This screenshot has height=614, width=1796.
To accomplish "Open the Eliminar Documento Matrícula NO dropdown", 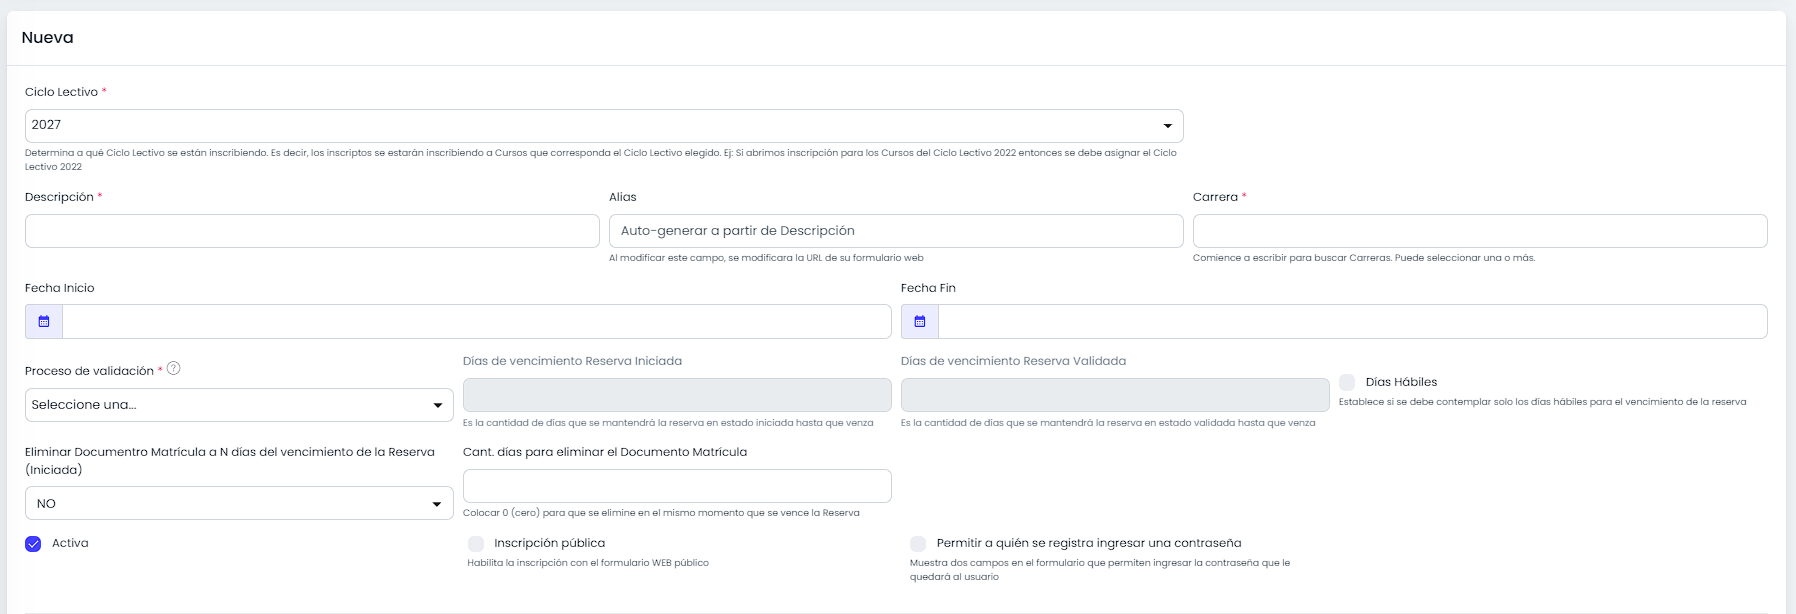I will pyautogui.click(x=239, y=503).
